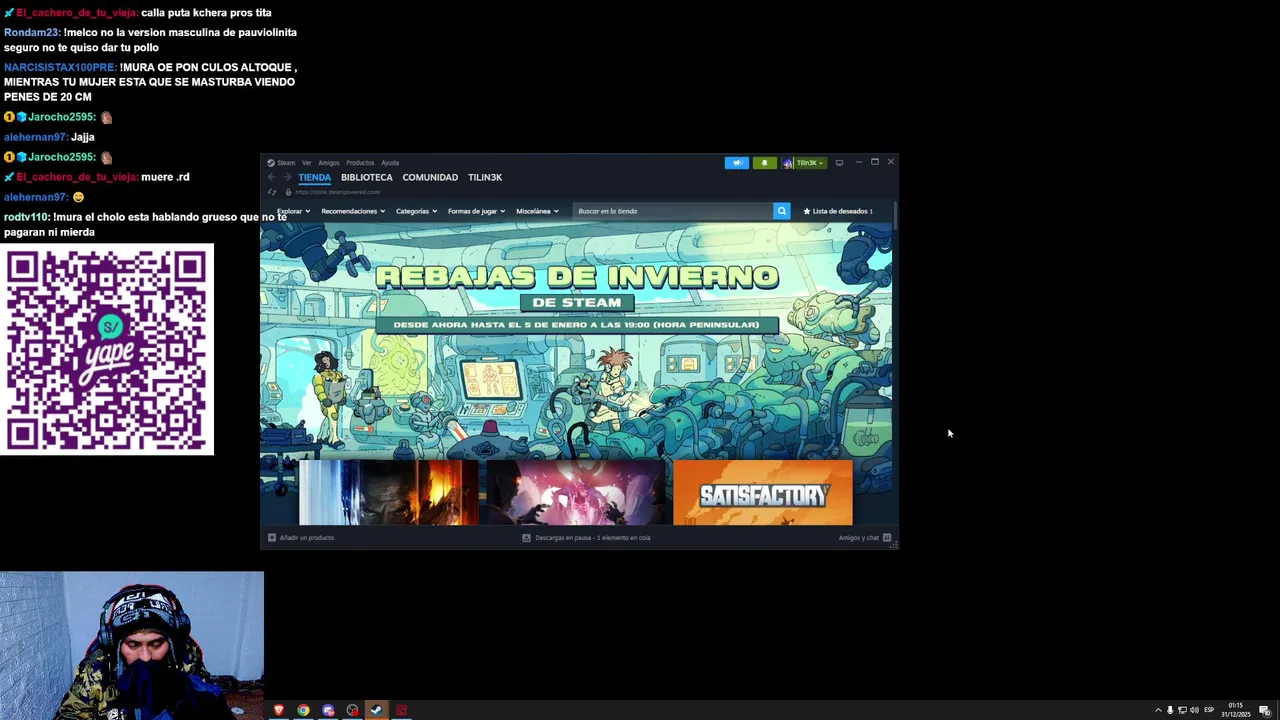Click the Steam announcements megaphone icon
The image size is (1280, 720).
(x=736, y=163)
